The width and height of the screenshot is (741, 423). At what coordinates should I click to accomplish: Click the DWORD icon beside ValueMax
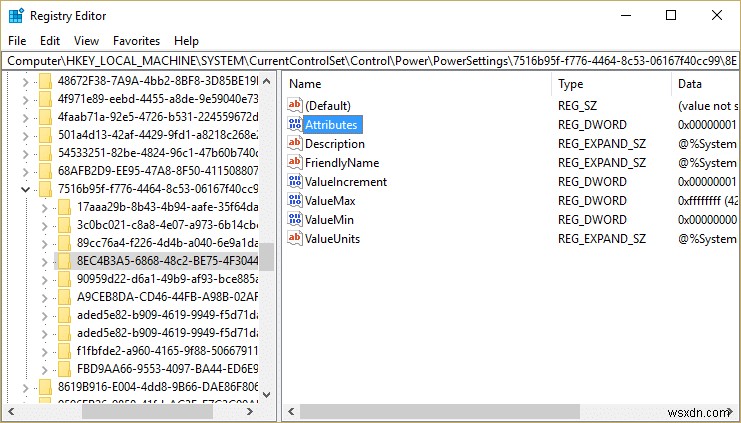295,201
